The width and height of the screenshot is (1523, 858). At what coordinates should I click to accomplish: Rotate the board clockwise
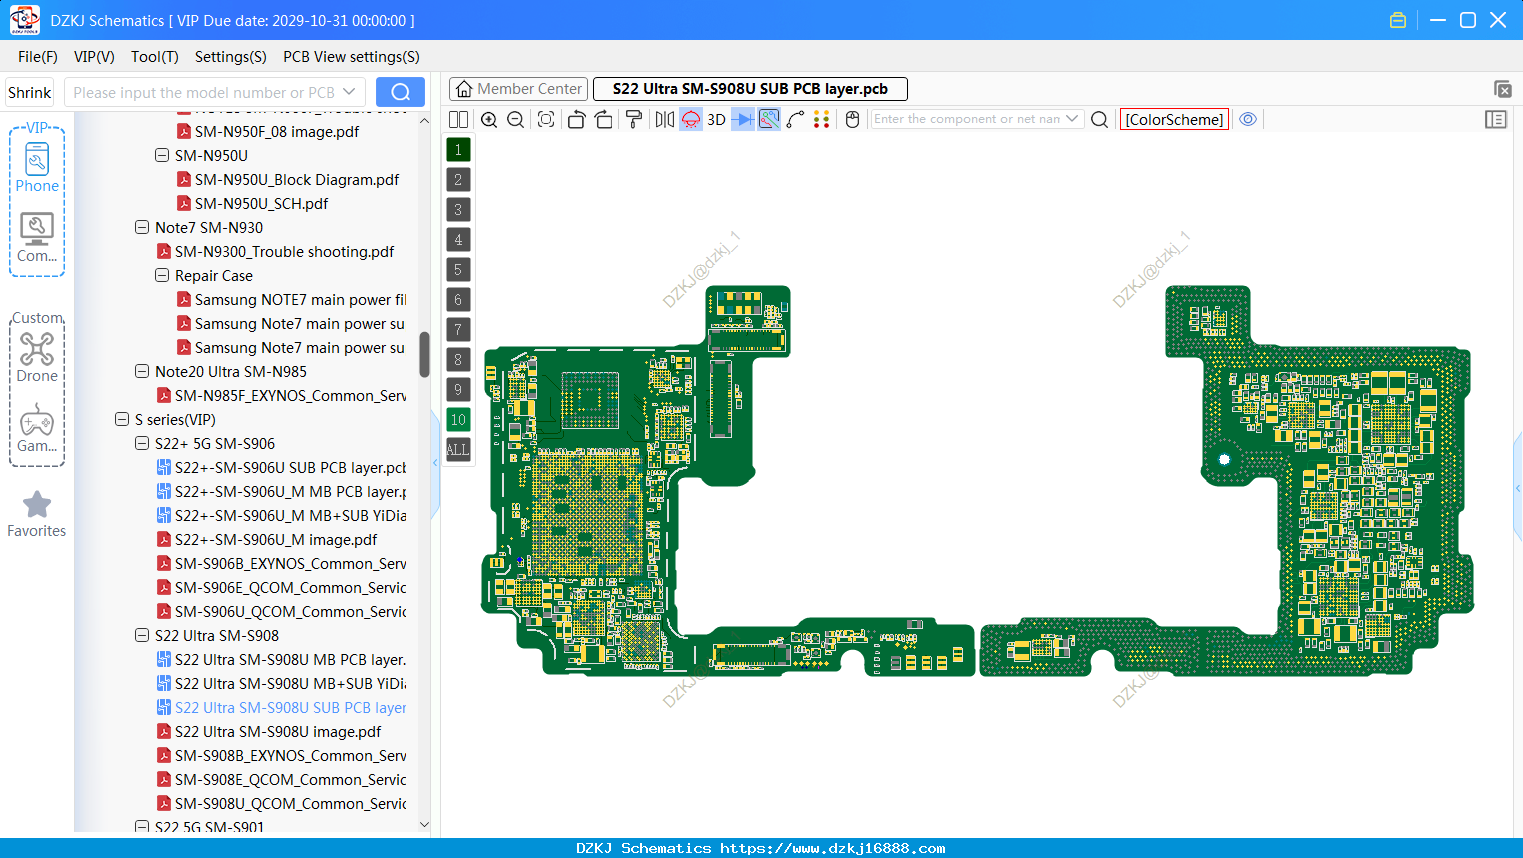pyautogui.click(x=604, y=119)
